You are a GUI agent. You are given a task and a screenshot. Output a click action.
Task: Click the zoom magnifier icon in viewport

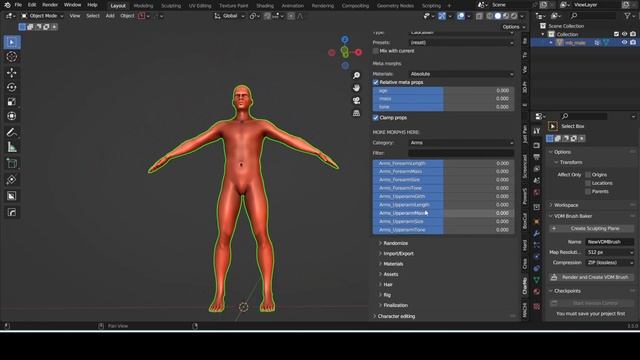(356, 76)
